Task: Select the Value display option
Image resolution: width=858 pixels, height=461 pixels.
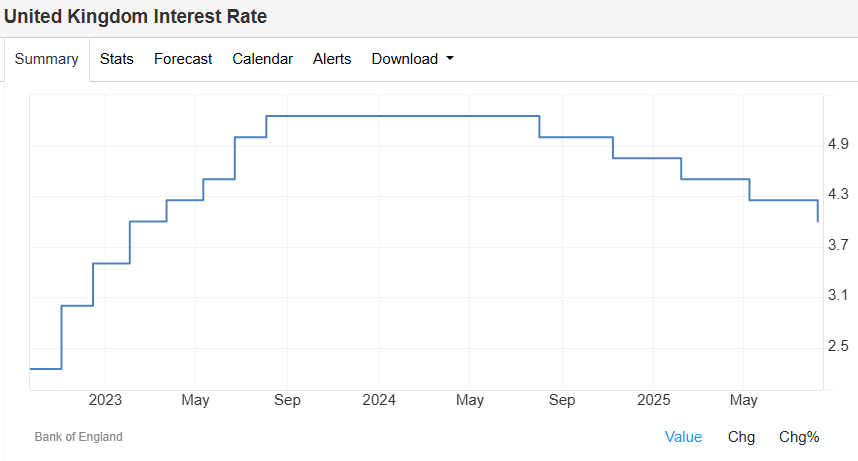Action: pyautogui.click(x=683, y=437)
